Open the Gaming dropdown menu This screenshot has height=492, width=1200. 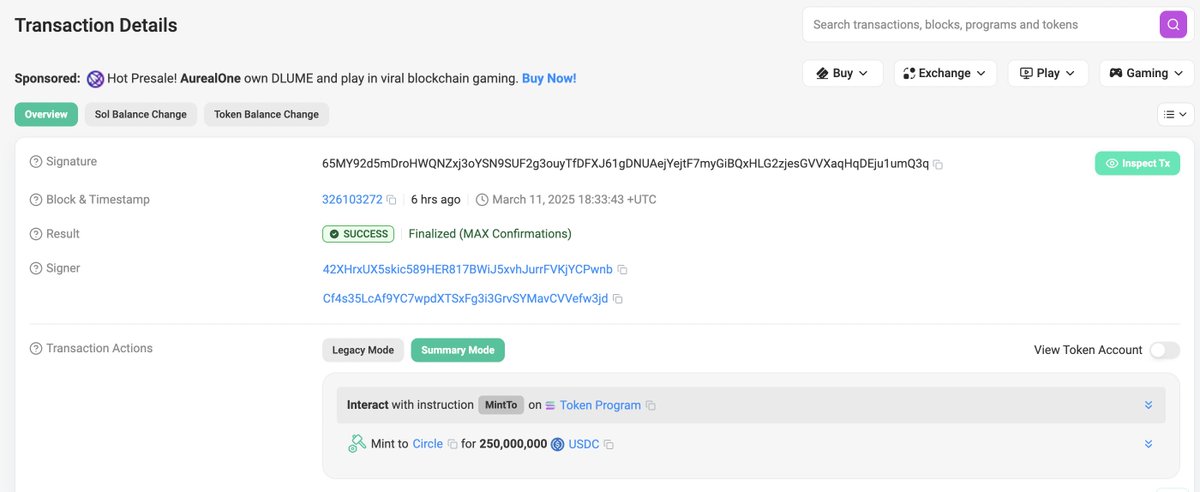tap(1146, 73)
